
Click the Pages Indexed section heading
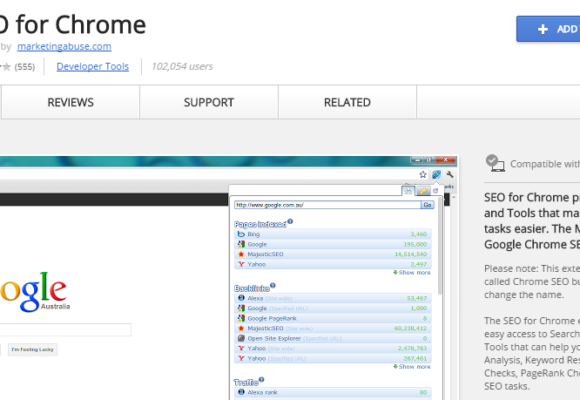point(260,224)
